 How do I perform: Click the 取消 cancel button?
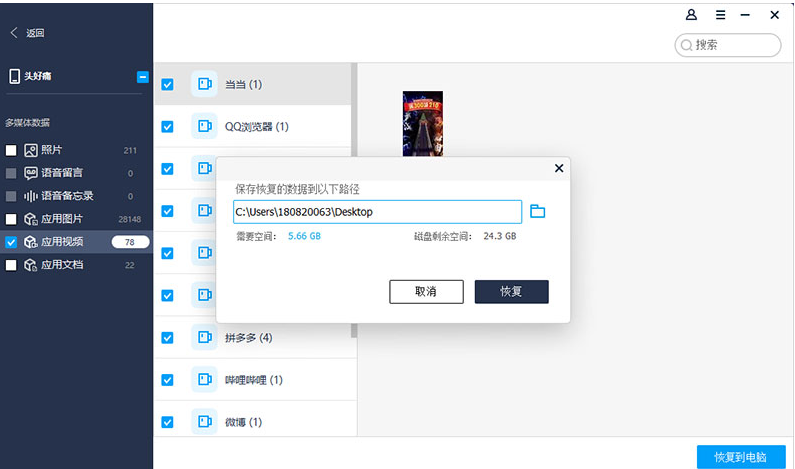pyautogui.click(x=426, y=292)
